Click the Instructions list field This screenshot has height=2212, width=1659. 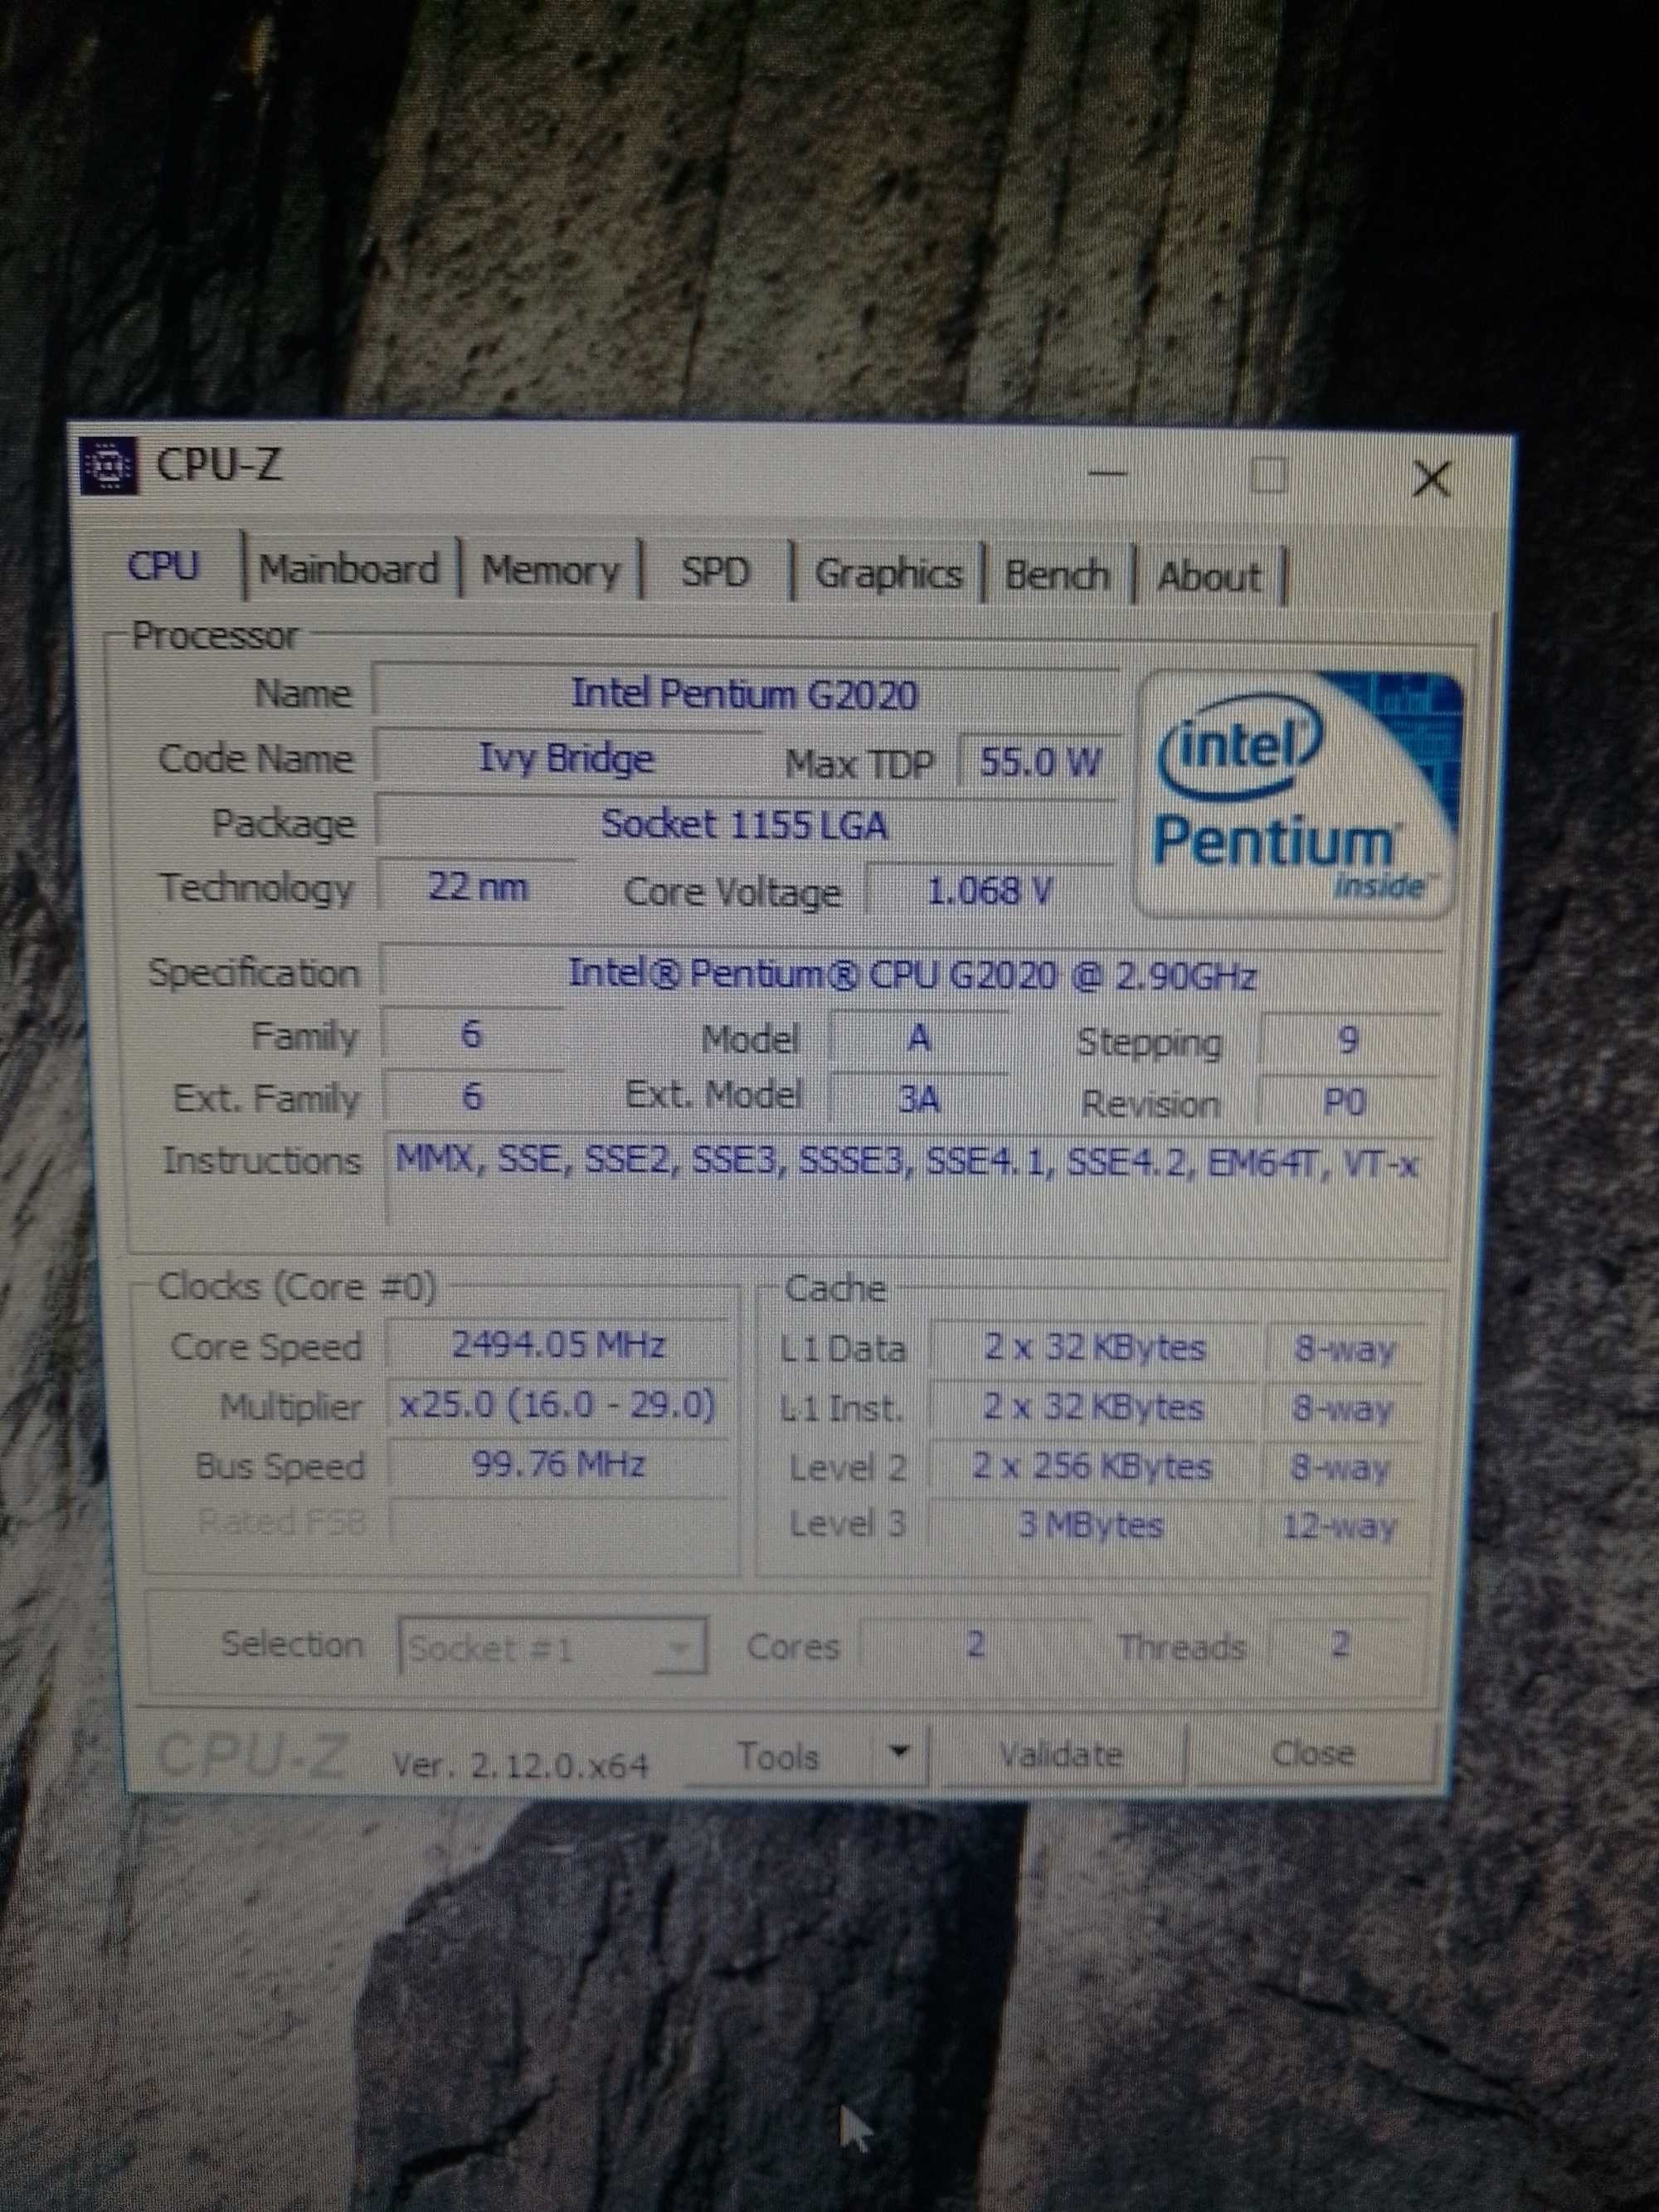(x=910, y=1180)
